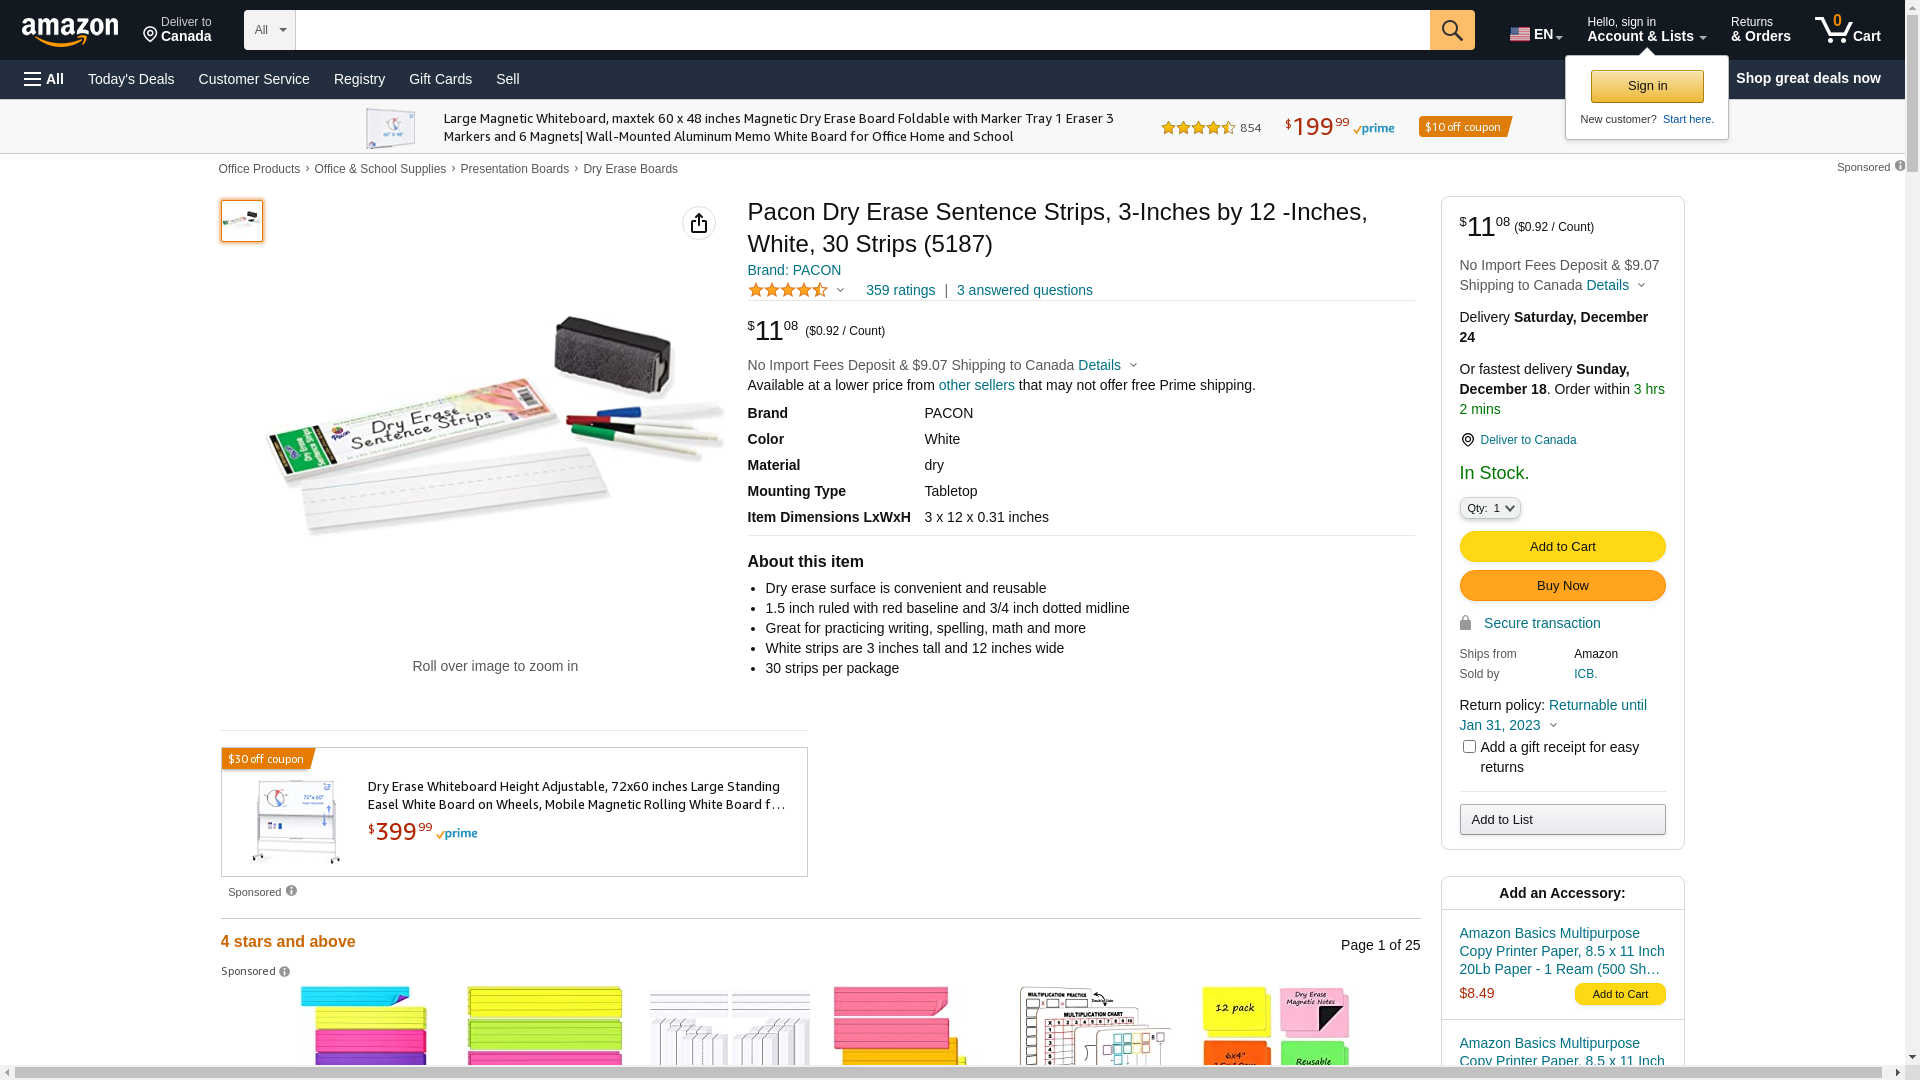
Task: Click the yellow Add to Cart button
Action: click(x=1562, y=547)
